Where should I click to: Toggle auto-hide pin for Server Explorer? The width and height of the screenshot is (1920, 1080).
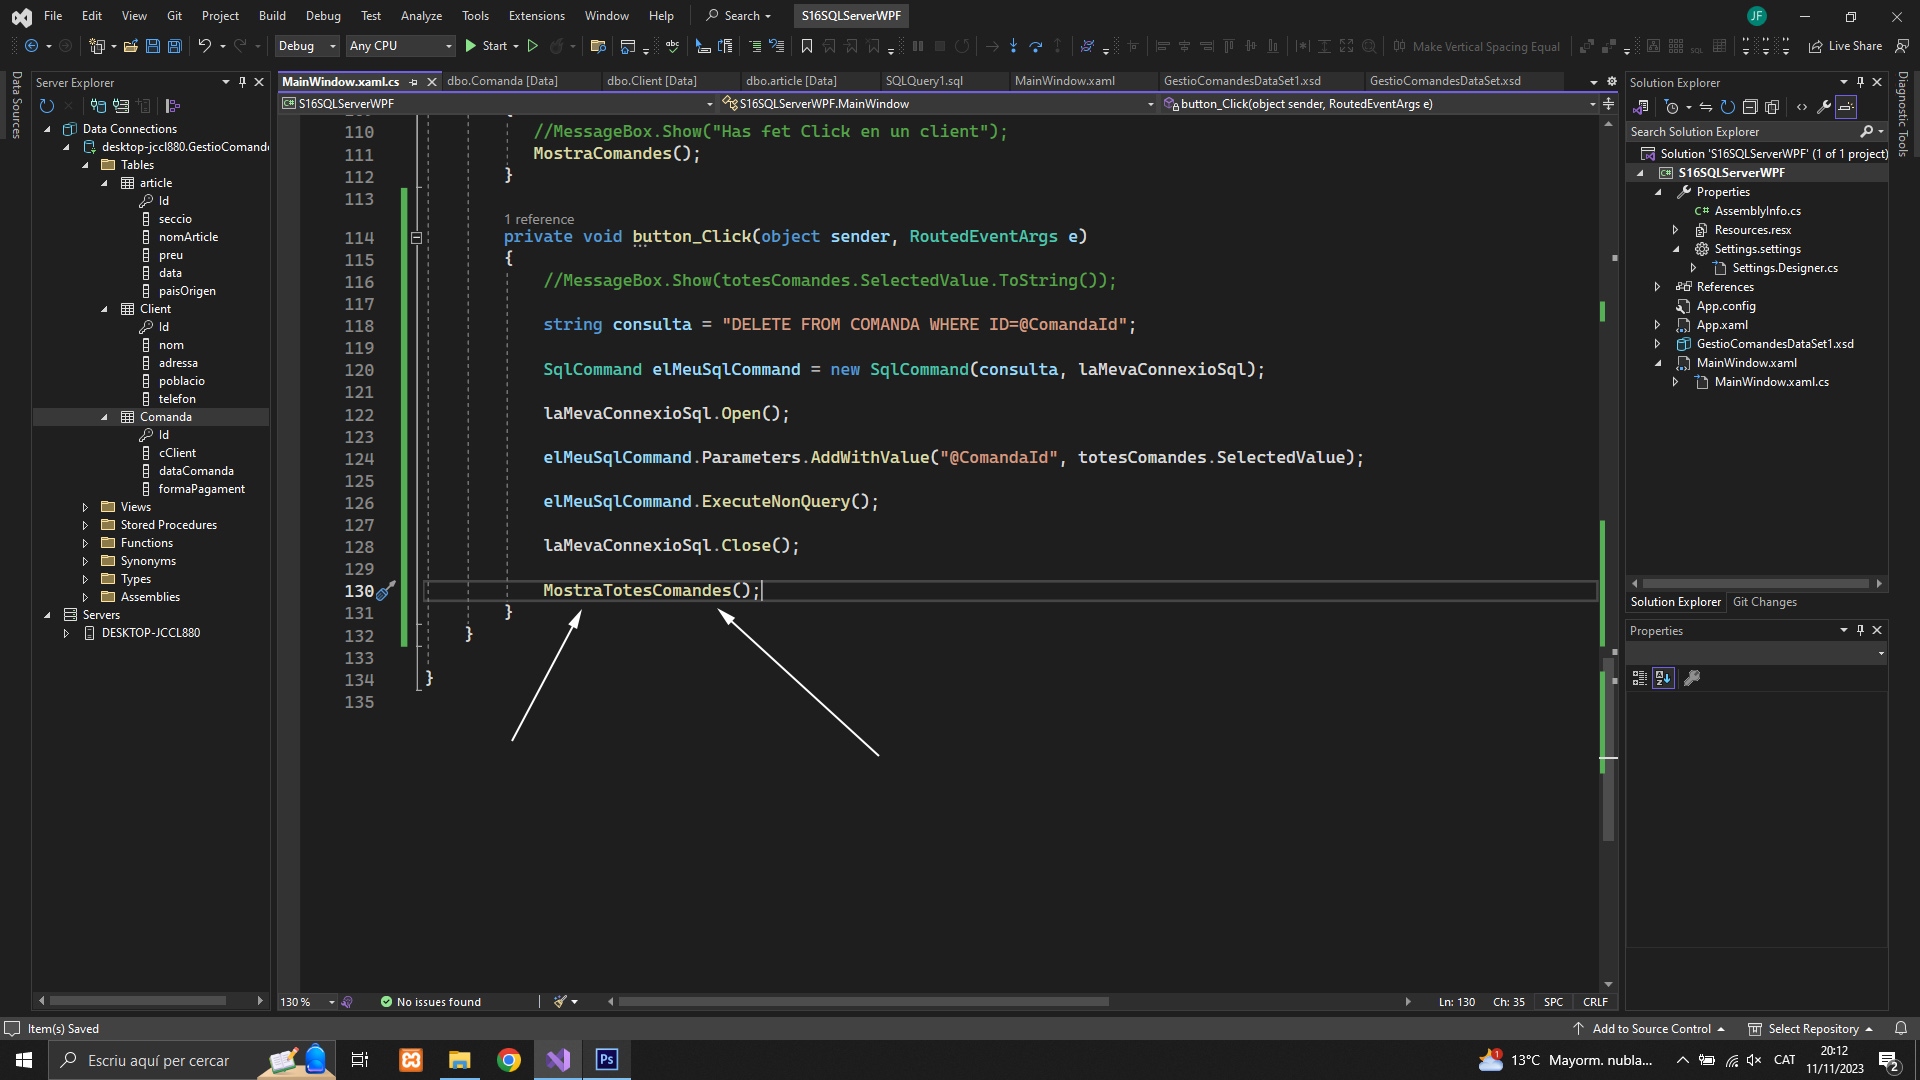click(242, 82)
